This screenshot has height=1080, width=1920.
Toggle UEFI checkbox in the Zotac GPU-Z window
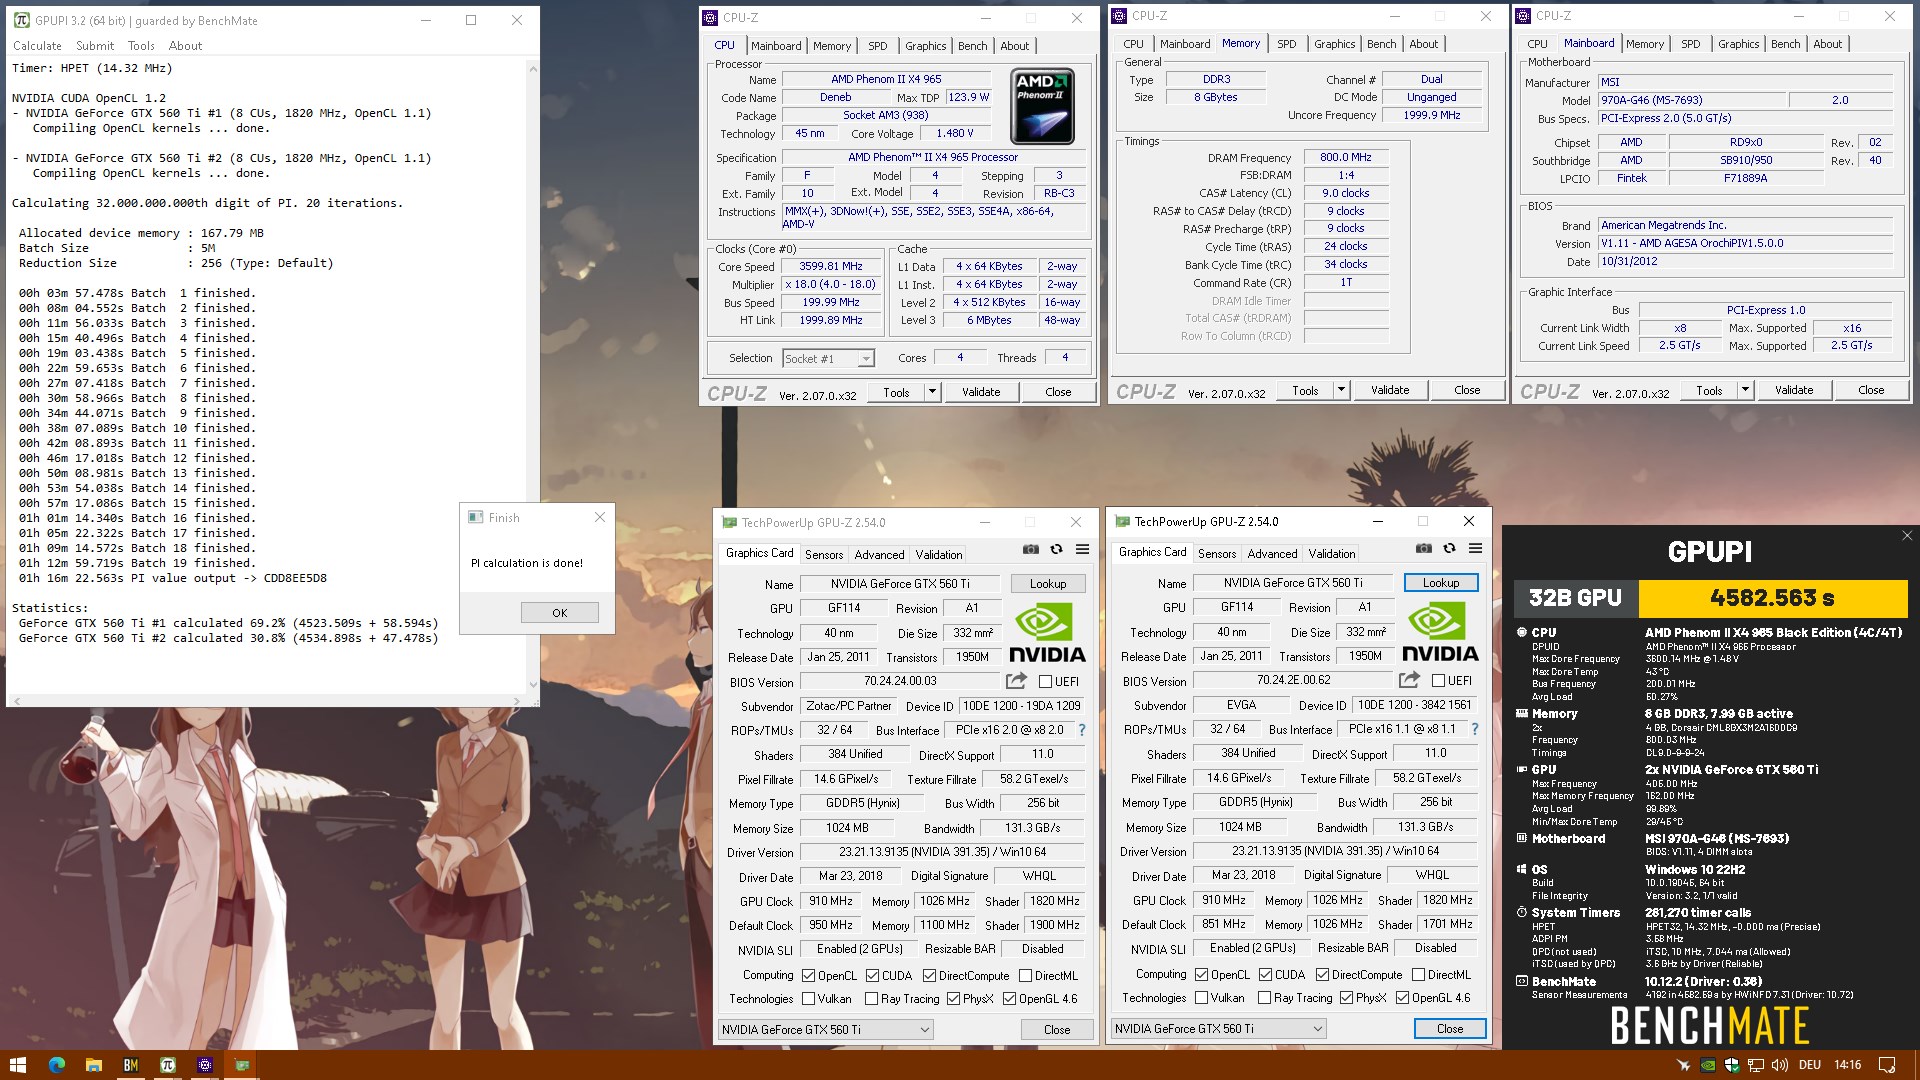1045,682
